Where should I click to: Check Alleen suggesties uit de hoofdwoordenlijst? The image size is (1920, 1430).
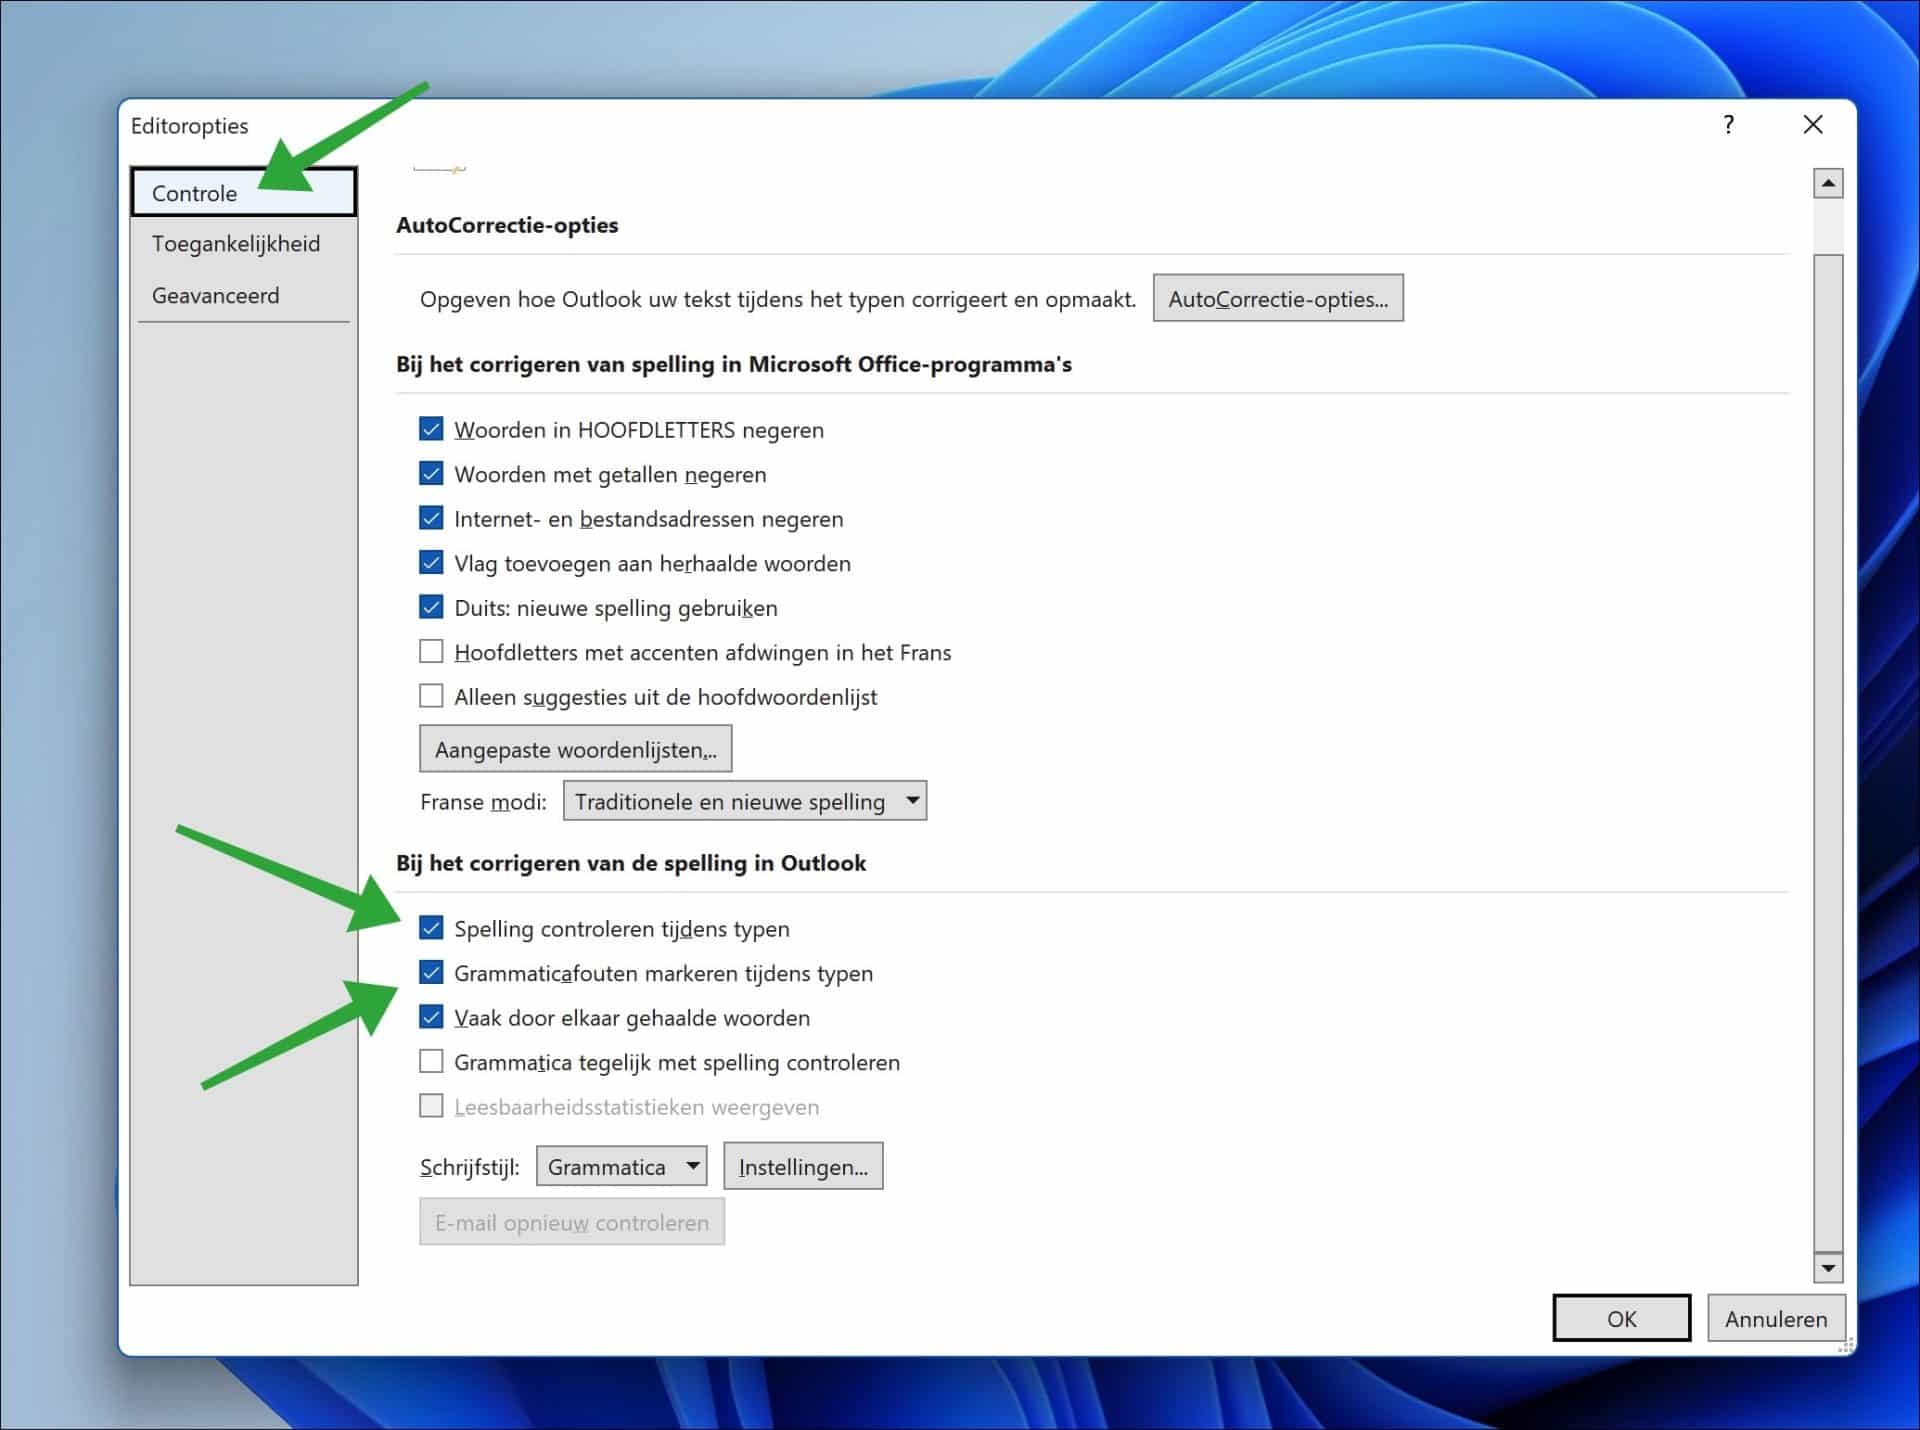click(x=431, y=695)
